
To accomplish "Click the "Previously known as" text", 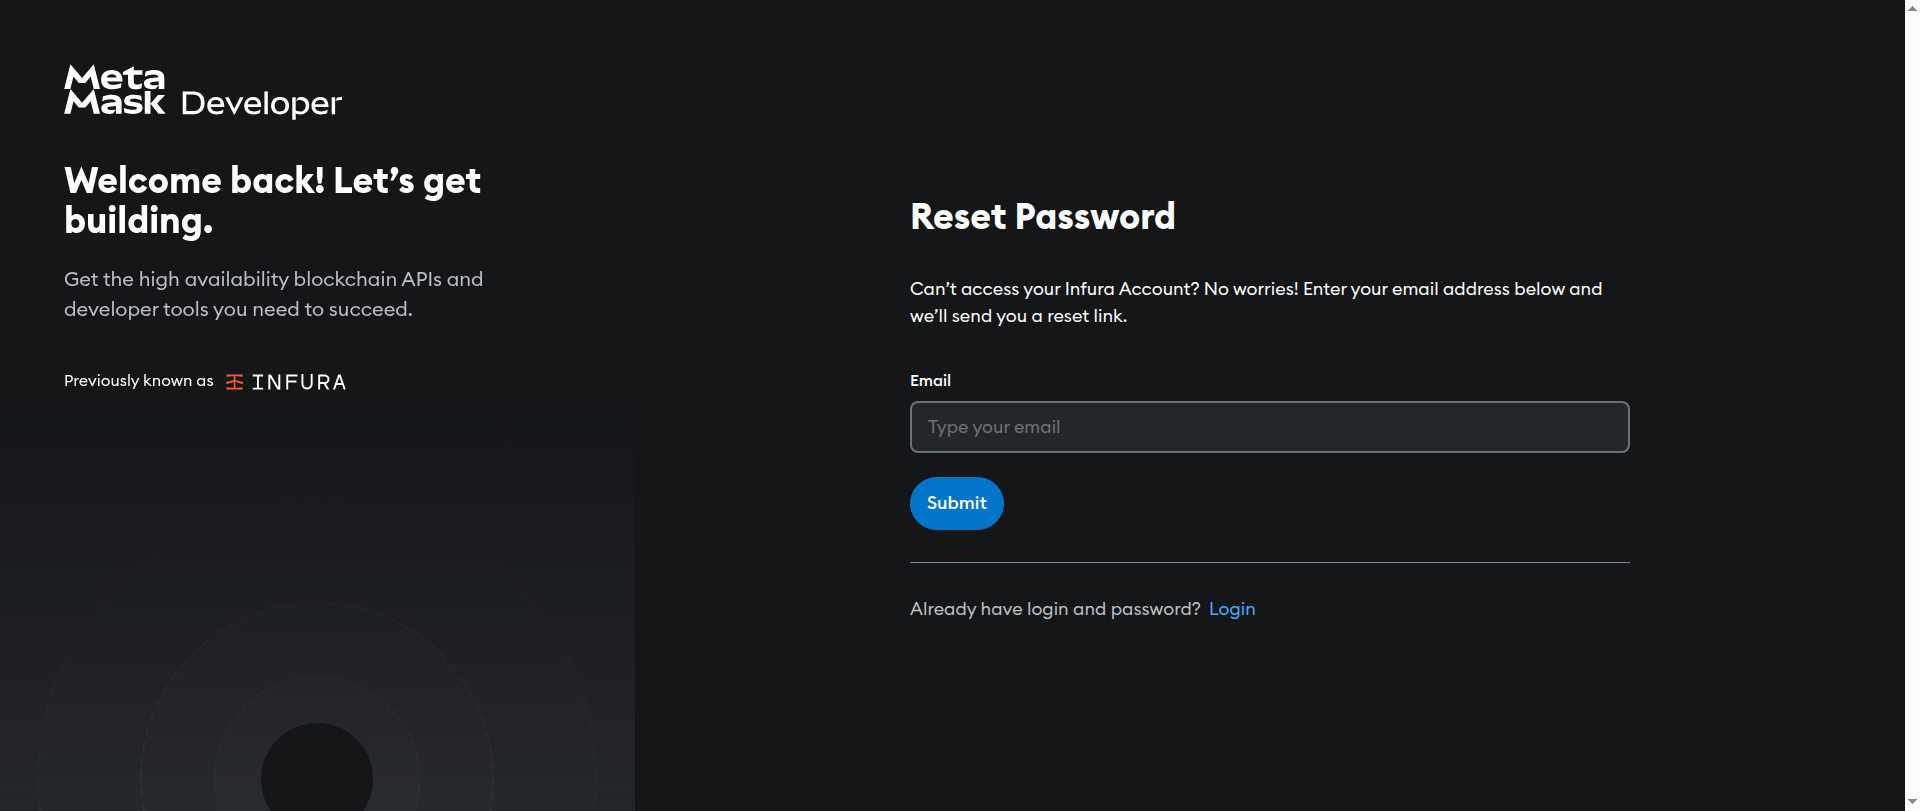I will [x=139, y=381].
